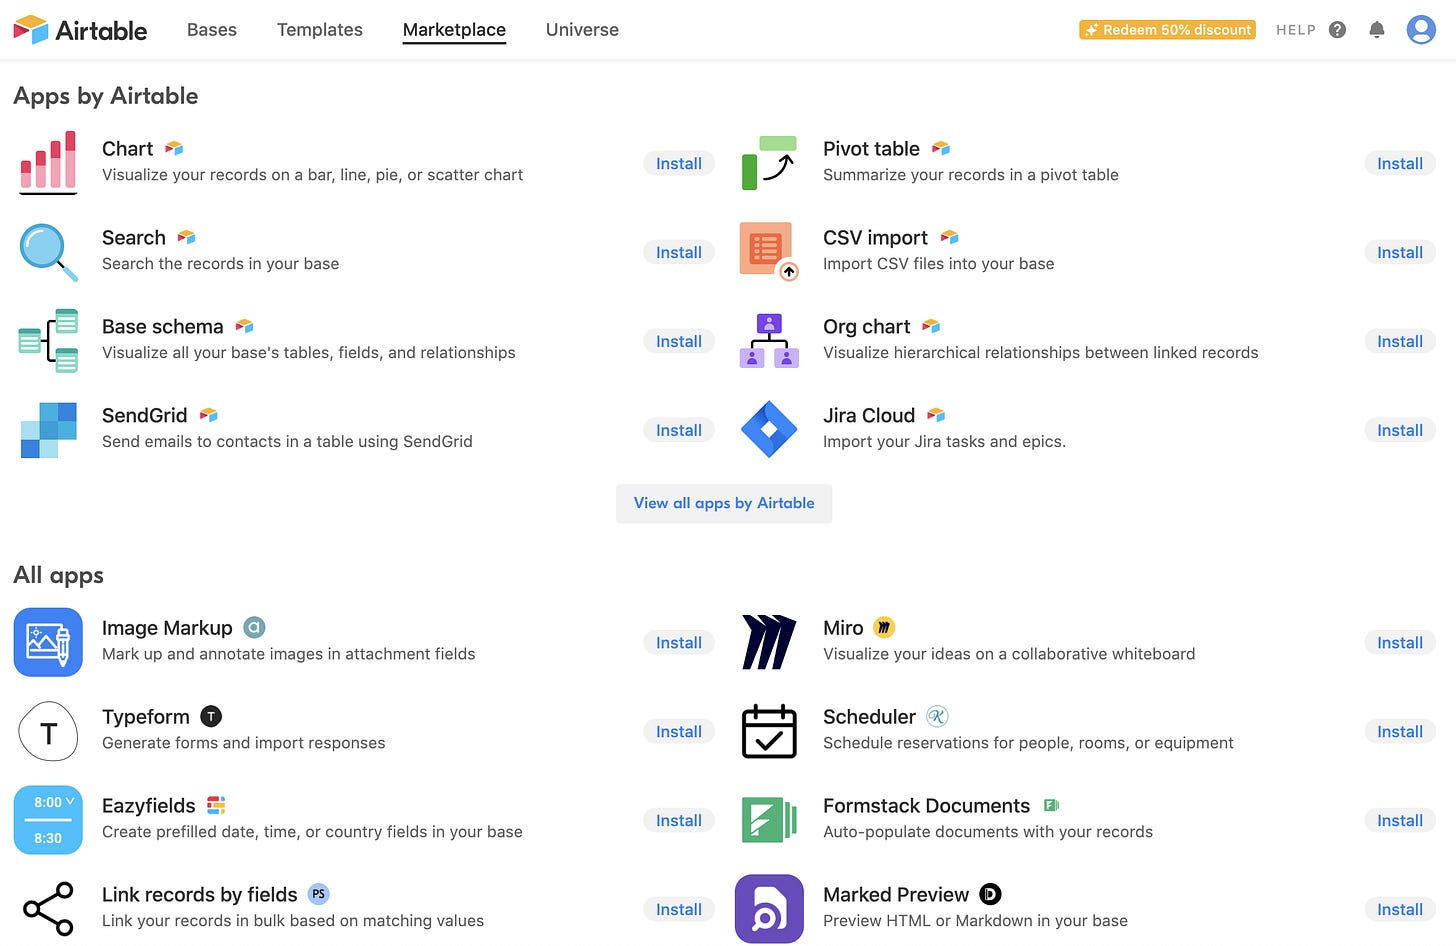This screenshot has width=1456, height=946.
Task: Click the Miro app icon
Action: click(769, 642)
